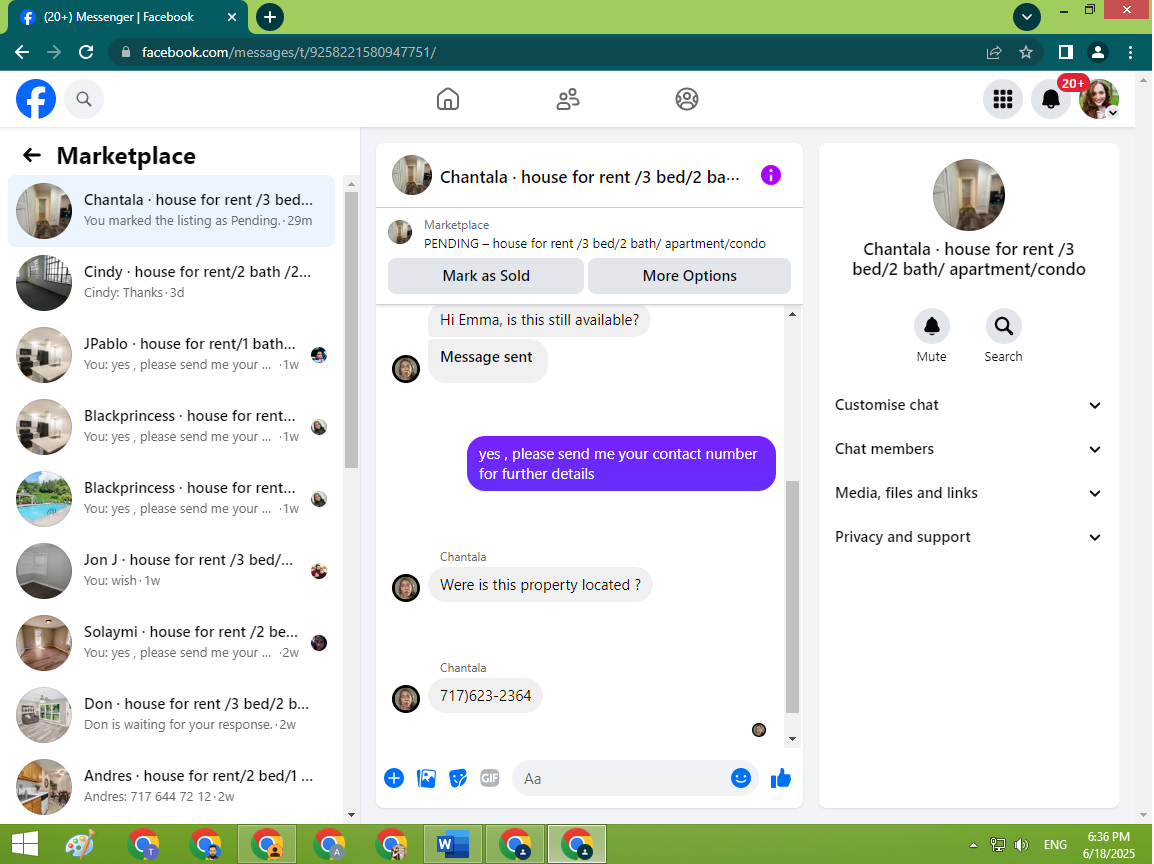Image resolution: width=1154 pixels, height=864 pixels.
Task: Reload the page with refresh icon
Action: click(x=86, y=52)
